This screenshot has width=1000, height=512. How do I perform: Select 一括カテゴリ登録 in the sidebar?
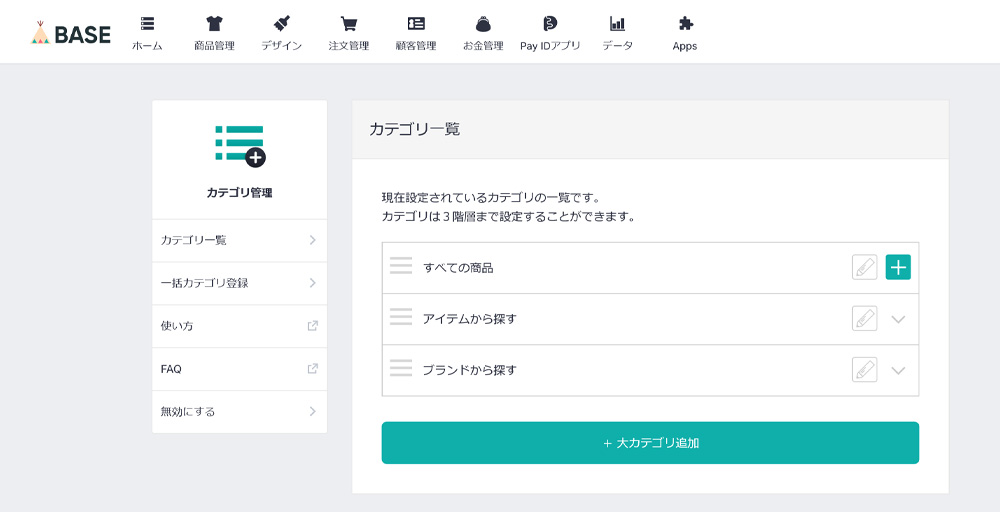point(240,283)
